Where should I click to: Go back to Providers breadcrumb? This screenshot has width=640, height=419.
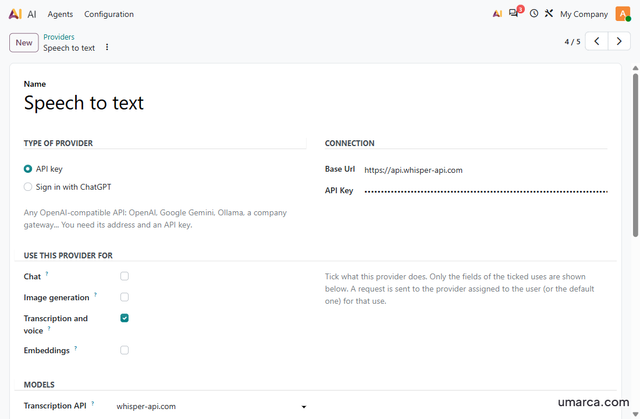[59, 37]
